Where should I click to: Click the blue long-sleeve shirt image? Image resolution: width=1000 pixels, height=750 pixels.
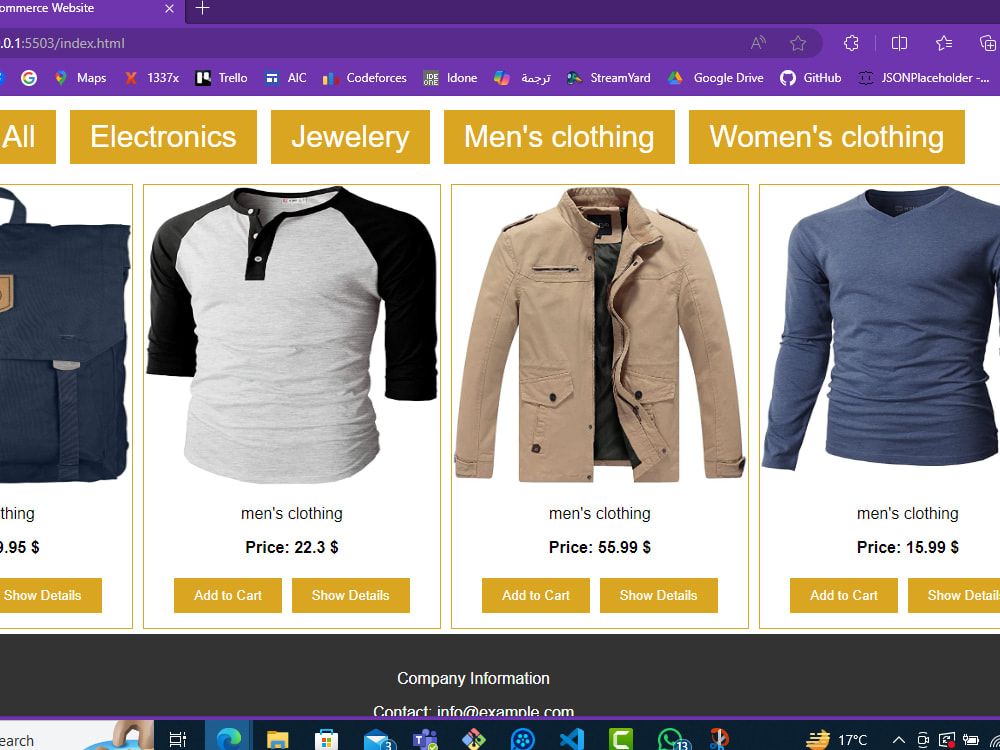tap(881, 335)
